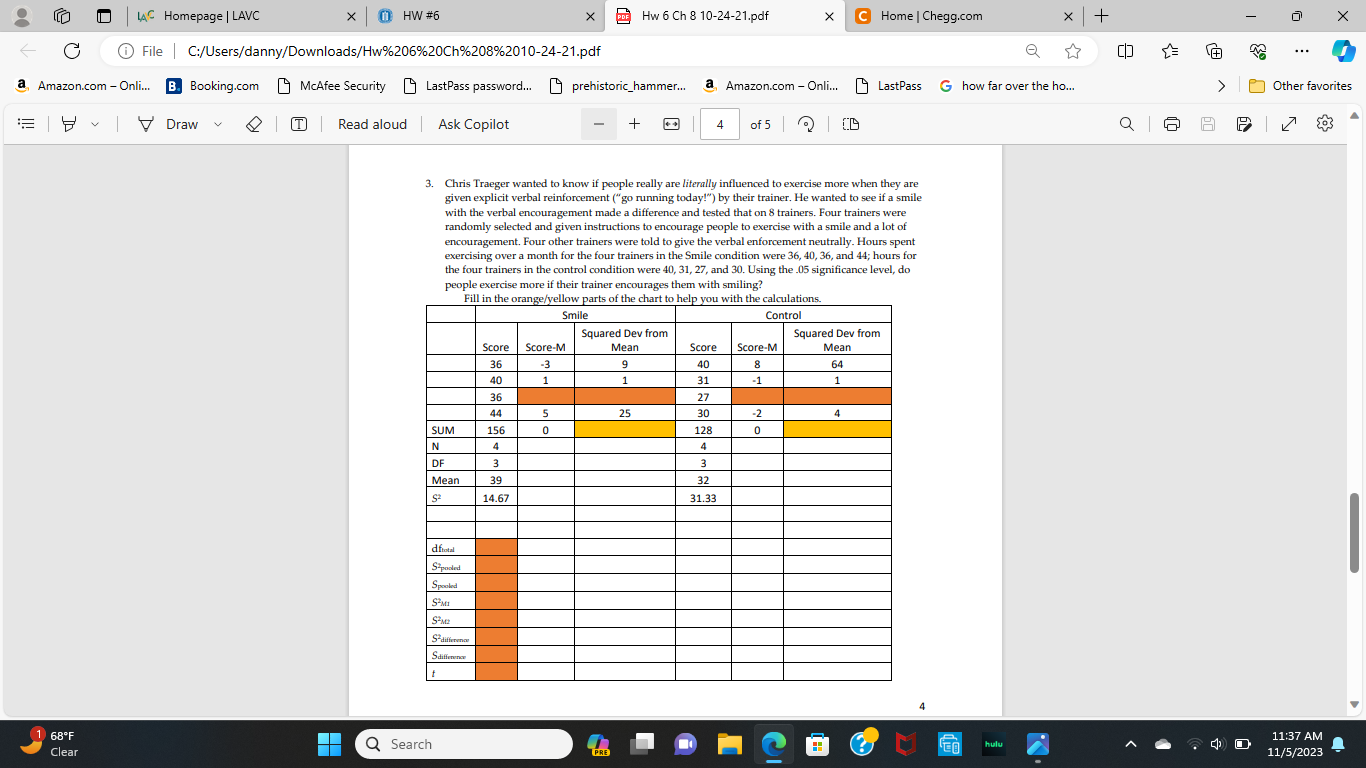Rotate the PDF page
1366x768 pixels.
point(806,124)
